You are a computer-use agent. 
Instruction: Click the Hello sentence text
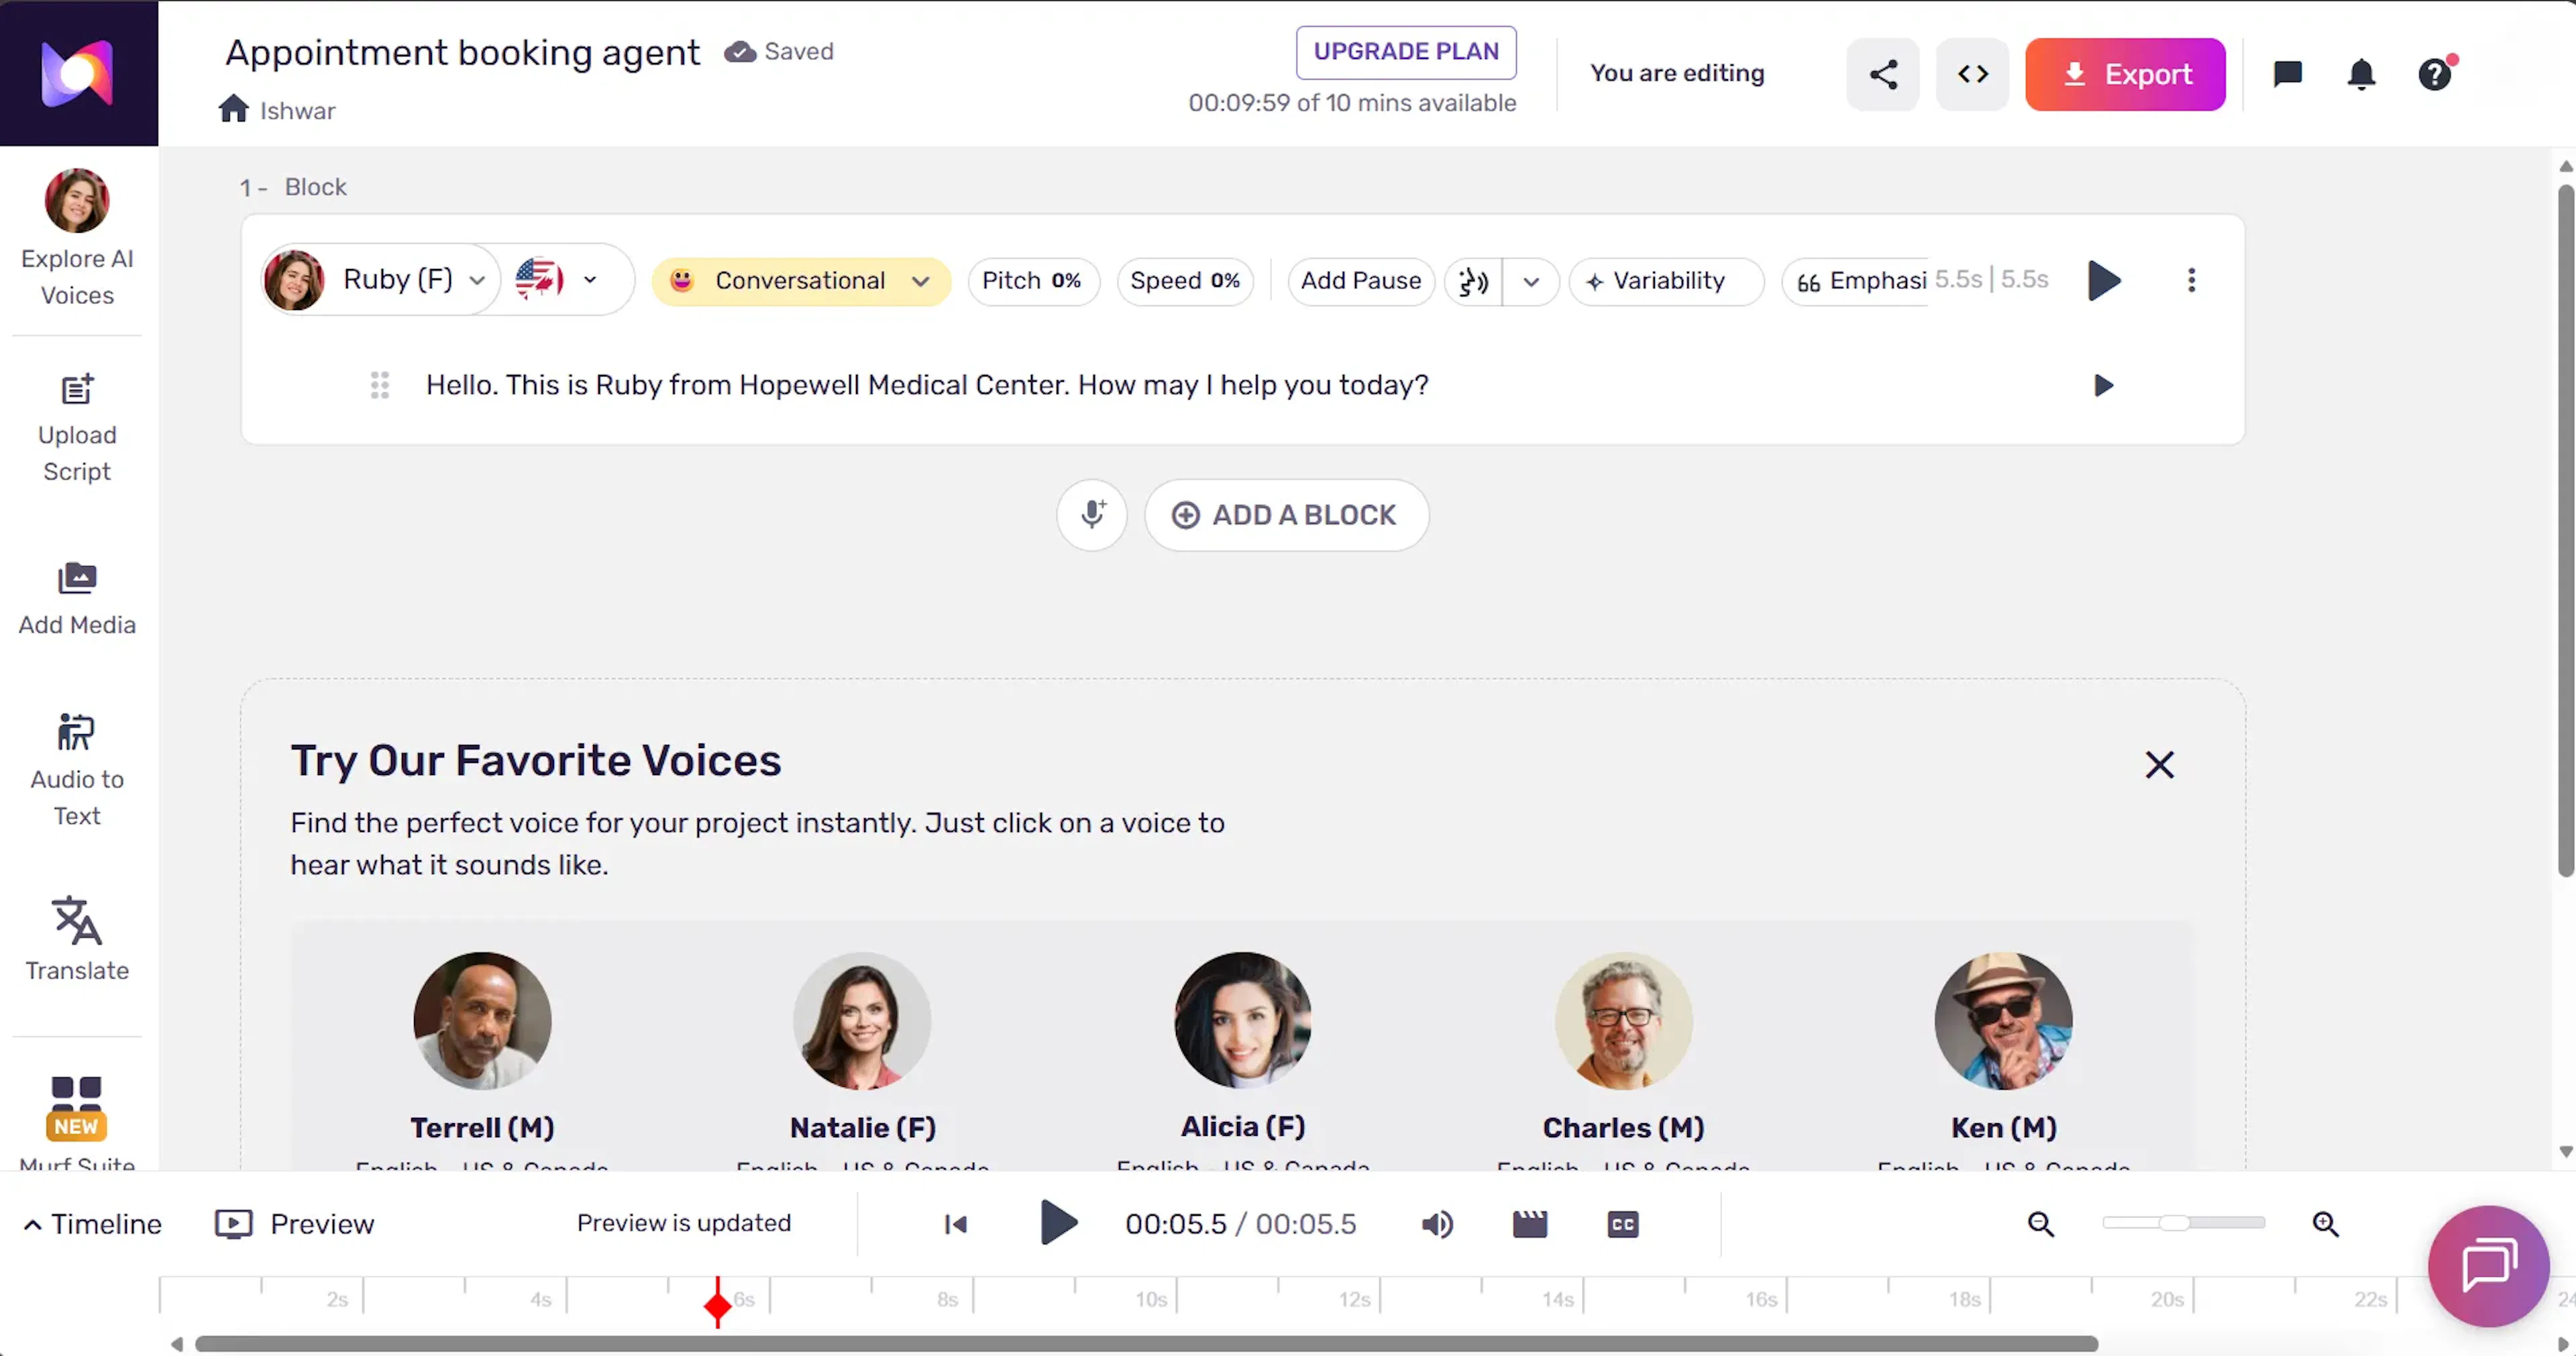927,385
